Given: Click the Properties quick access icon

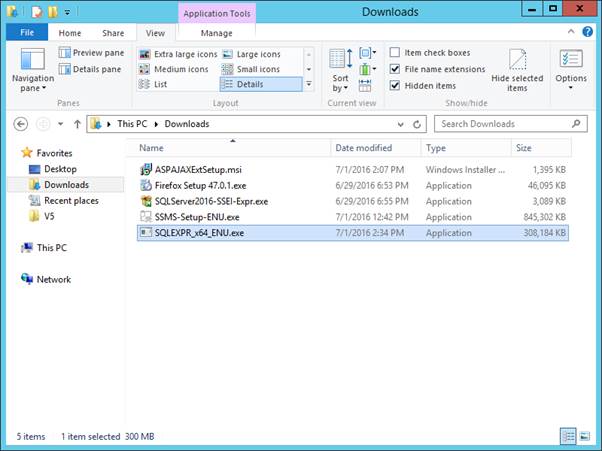Looking at the screenshot, I should point(37,12).
